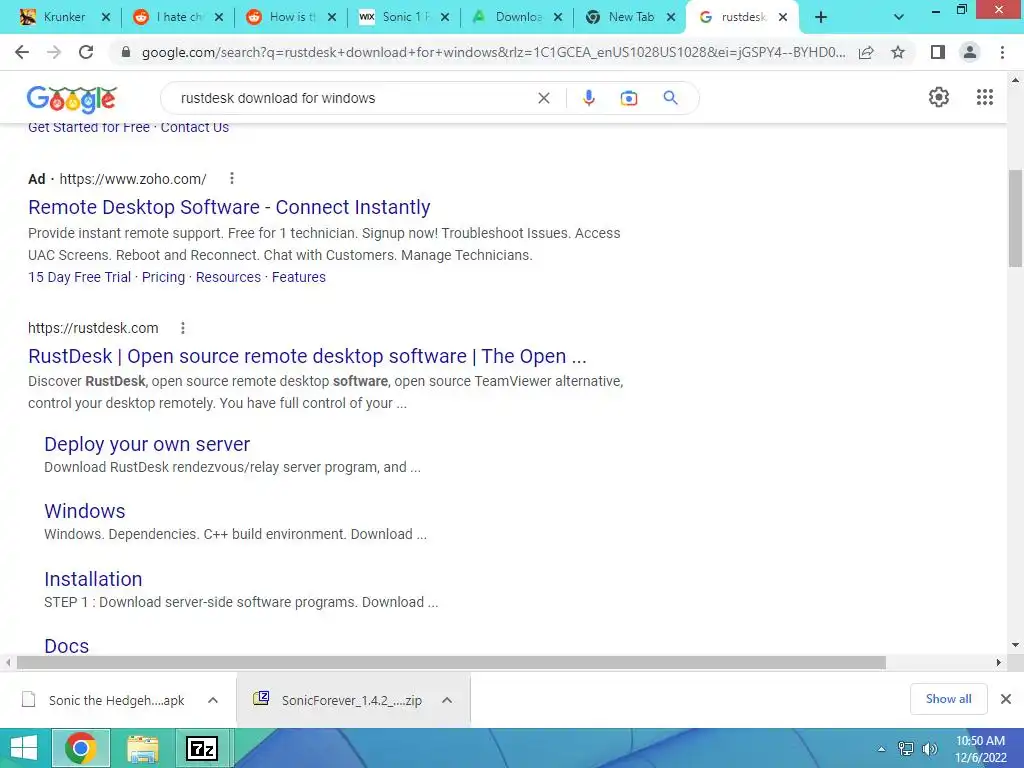Viewport: 1024px width, 768px height.
Task: Click the 'Contact Us' link
Action: (195, 127)
